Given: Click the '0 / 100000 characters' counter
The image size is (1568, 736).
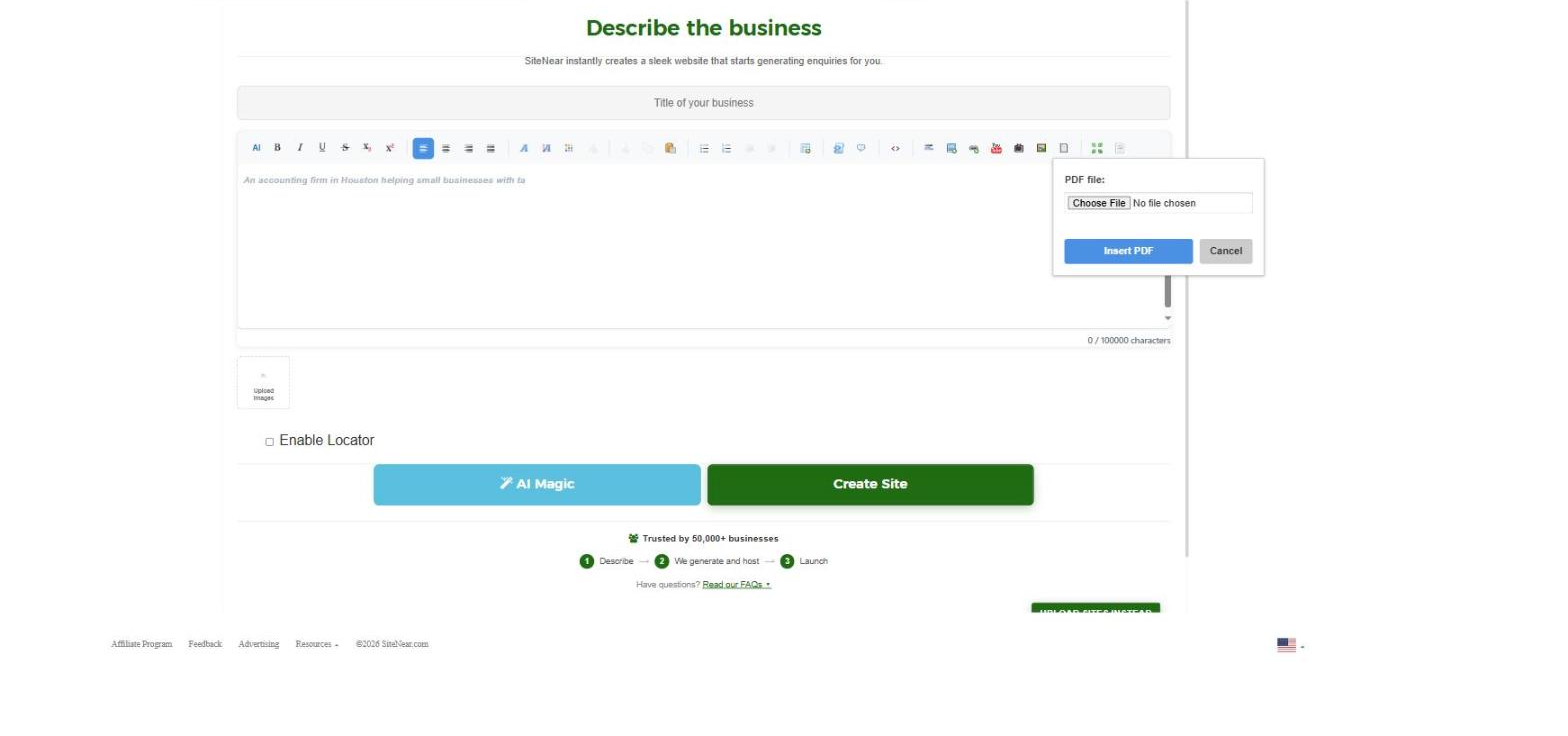Looking at the screenshot, I should [x=1129, y=341].
